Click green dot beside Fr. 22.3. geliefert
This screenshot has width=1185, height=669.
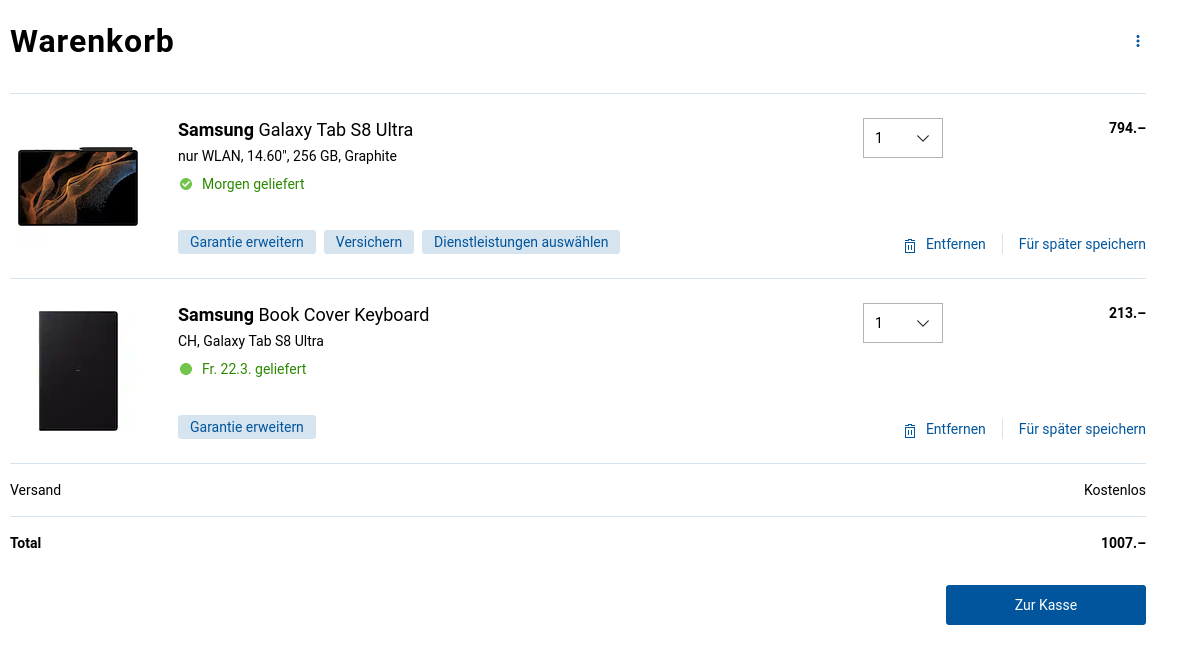[x=186, y=369]
